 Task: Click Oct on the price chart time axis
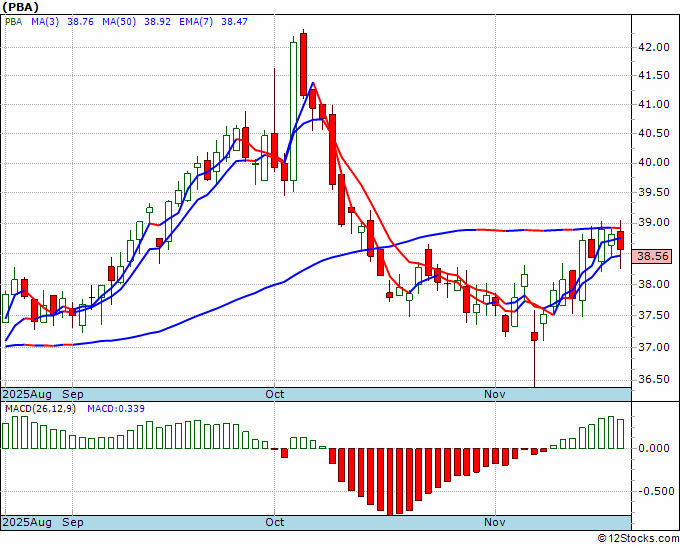[275, 394]
